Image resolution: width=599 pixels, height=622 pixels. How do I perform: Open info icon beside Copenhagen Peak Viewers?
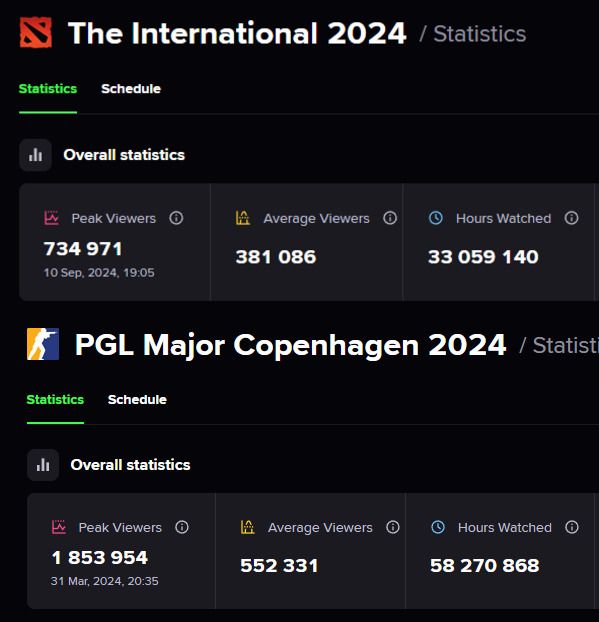(x=182, y=527)
